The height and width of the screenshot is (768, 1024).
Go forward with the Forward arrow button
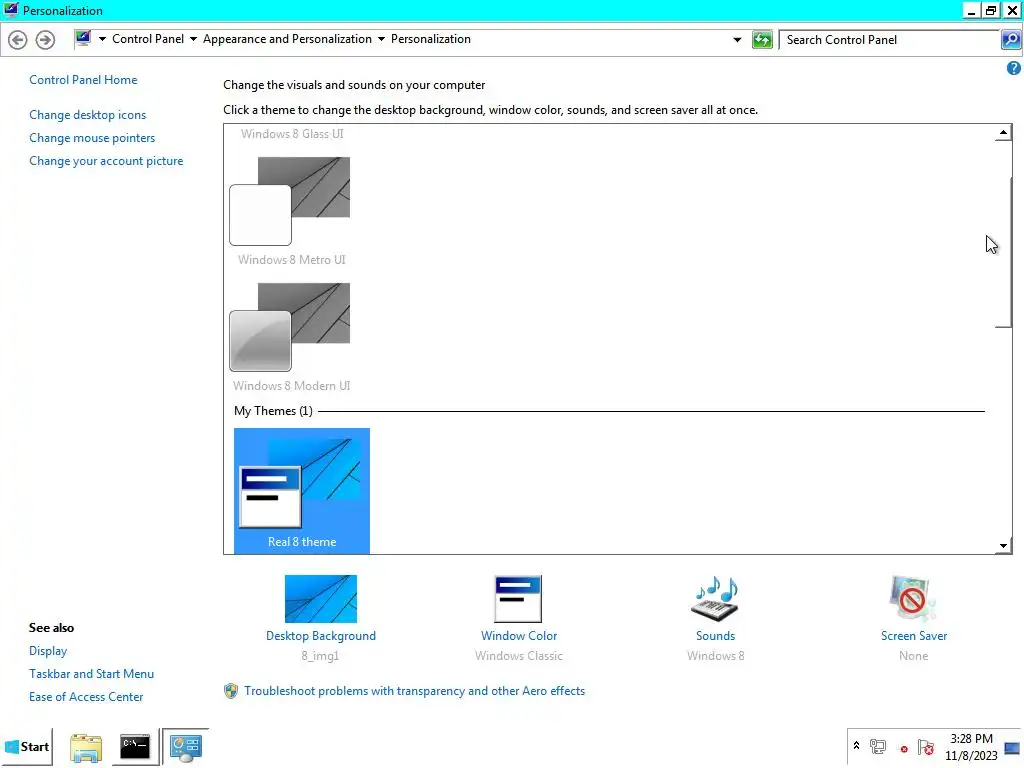[45, 40]
